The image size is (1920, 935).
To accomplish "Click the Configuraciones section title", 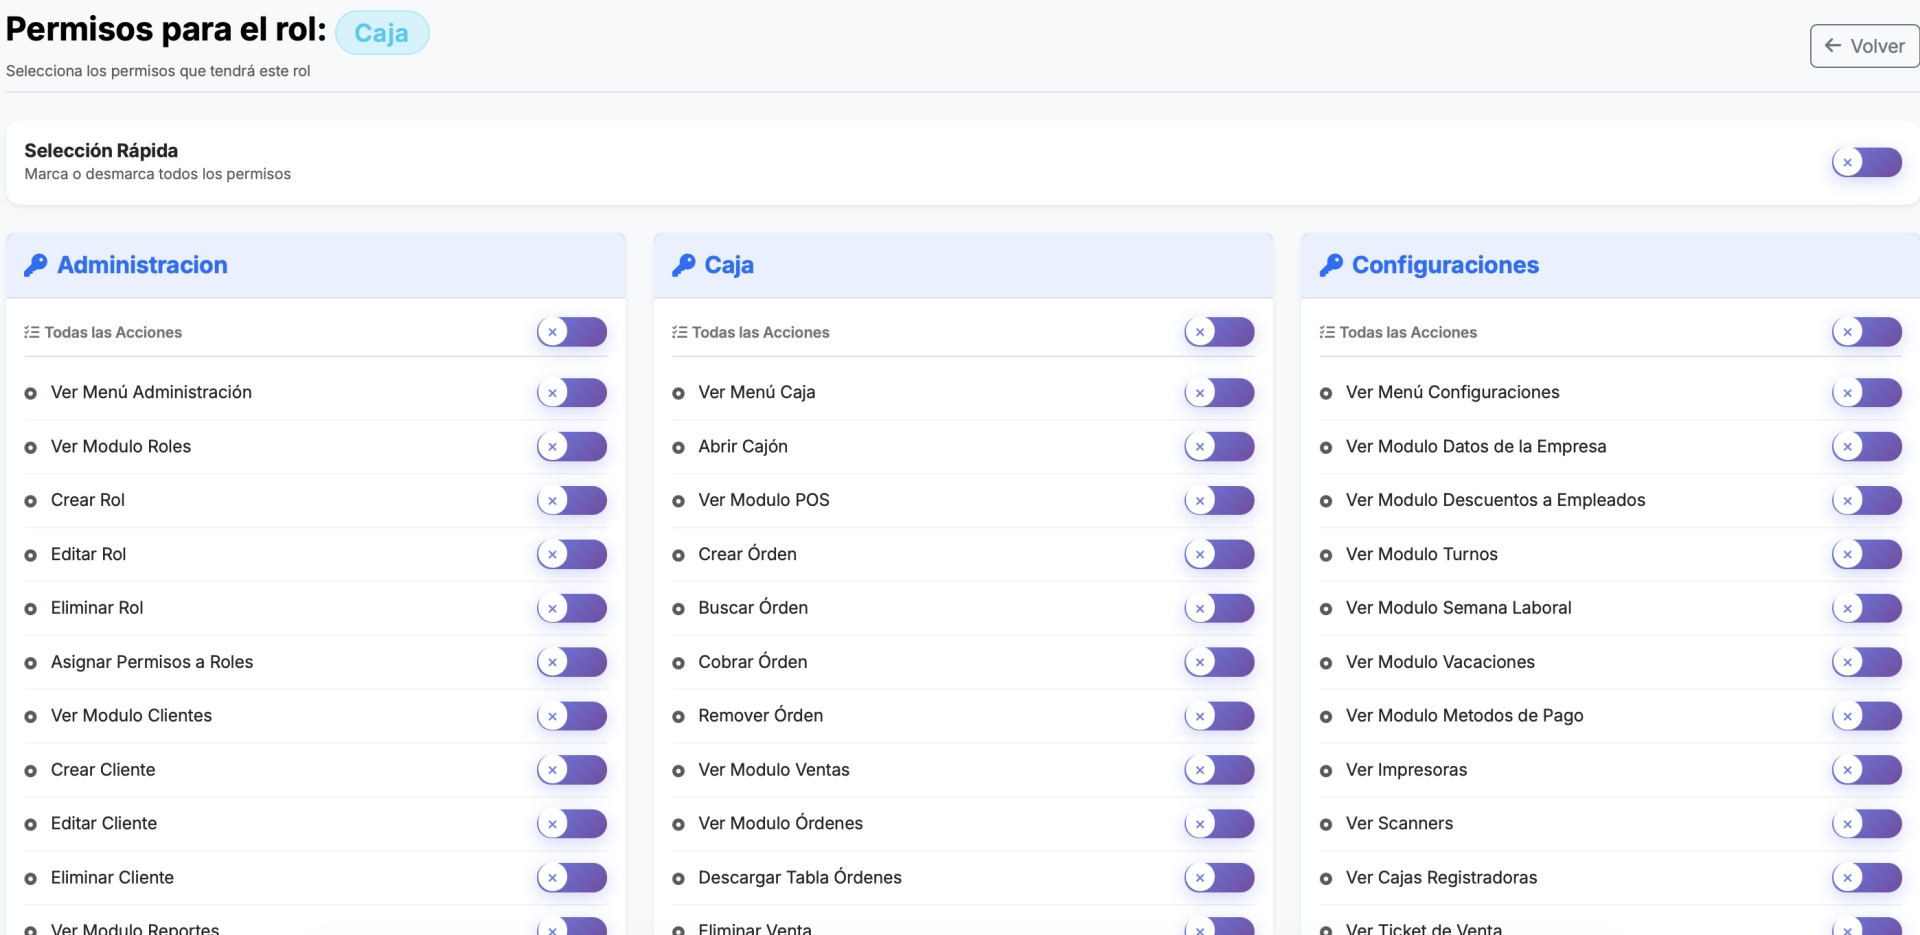I will coord(1445,265).
